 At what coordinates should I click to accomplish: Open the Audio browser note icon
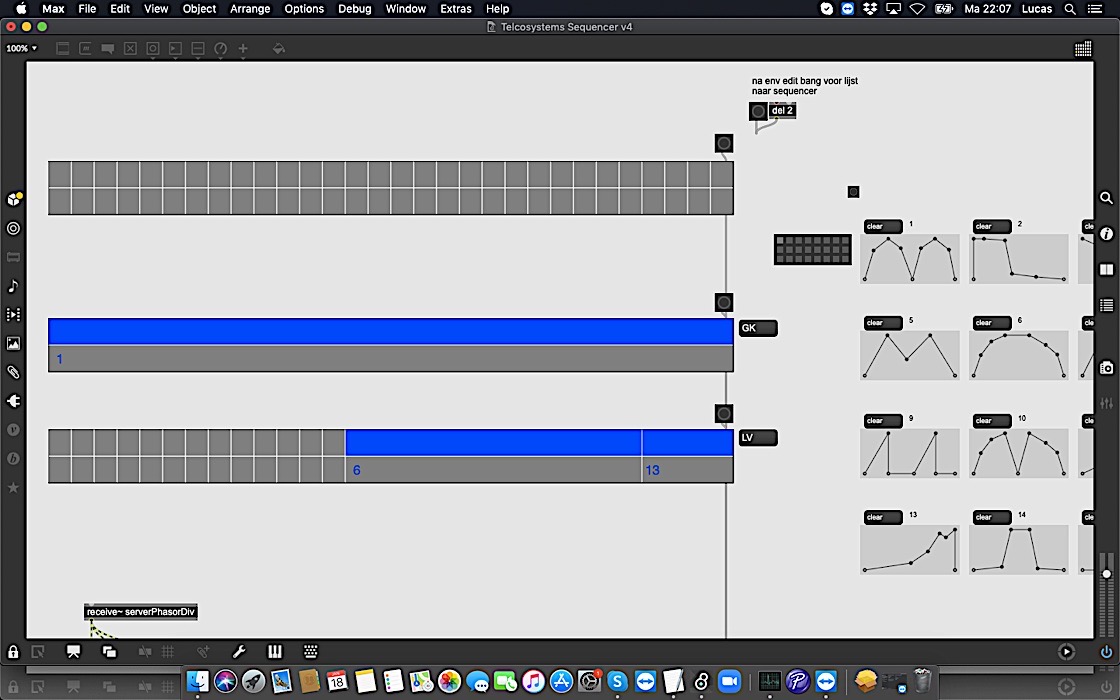[13, 286]
